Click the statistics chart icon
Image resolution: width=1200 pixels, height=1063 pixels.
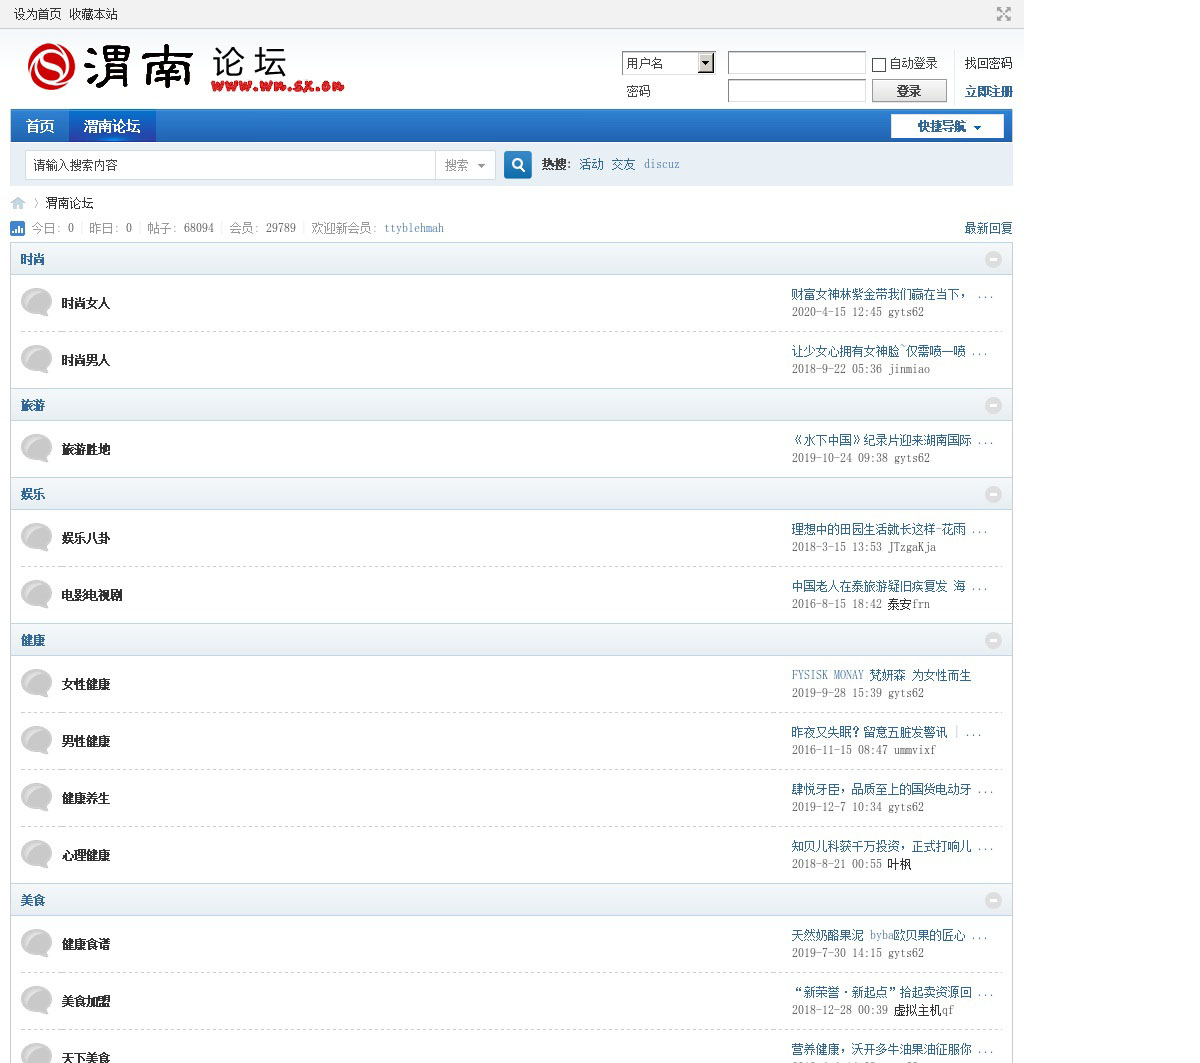click(18, 229)
